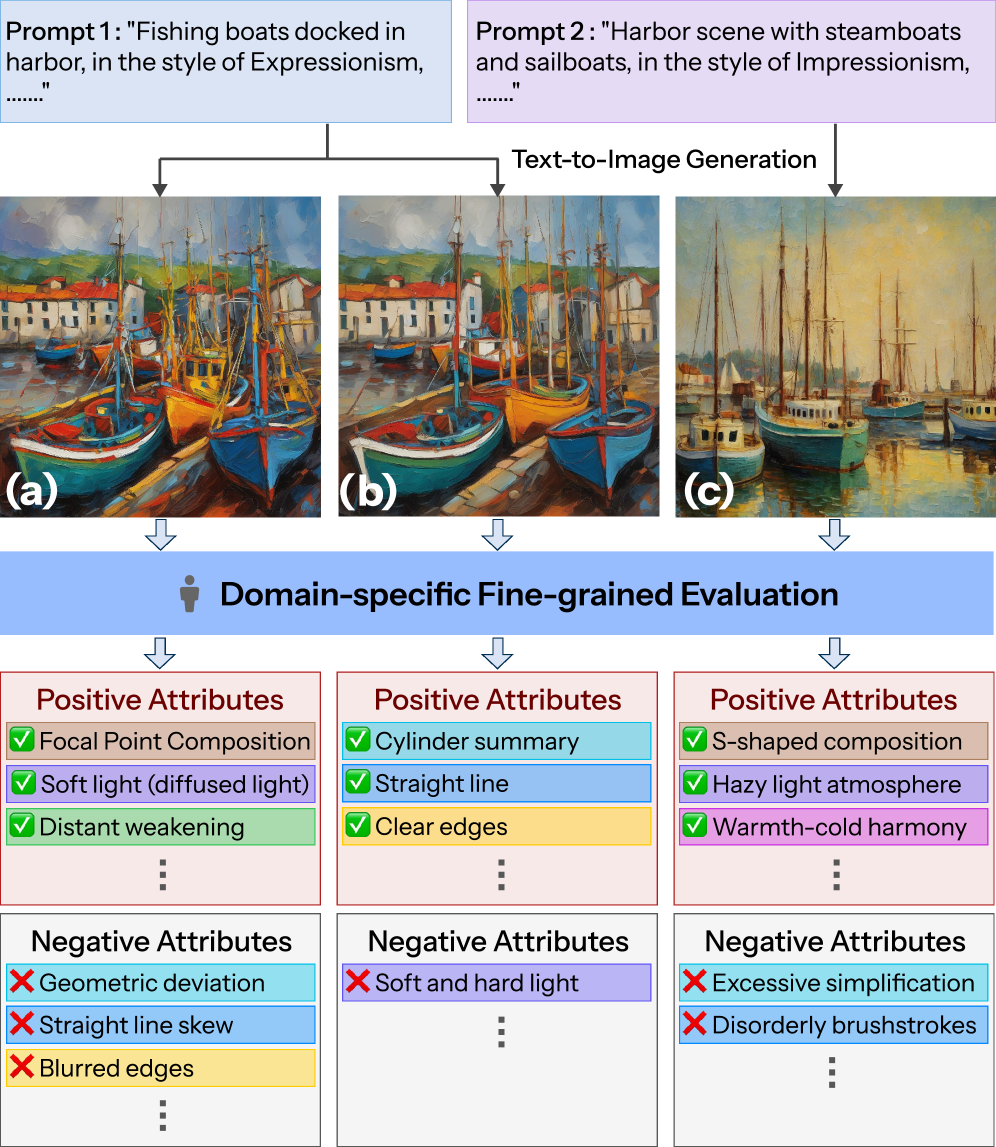Click green check next to S-shaped composition
Screen dimensions: 996x1147
[x=695, y=740]
